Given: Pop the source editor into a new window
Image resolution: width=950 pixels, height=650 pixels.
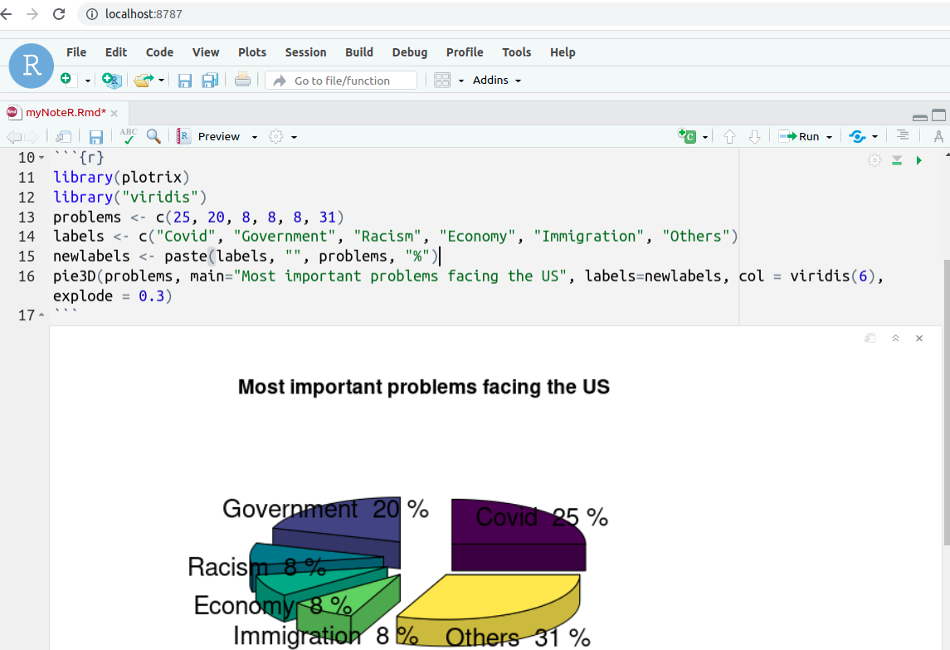Looking at the screenshot, I should point(61,136).
